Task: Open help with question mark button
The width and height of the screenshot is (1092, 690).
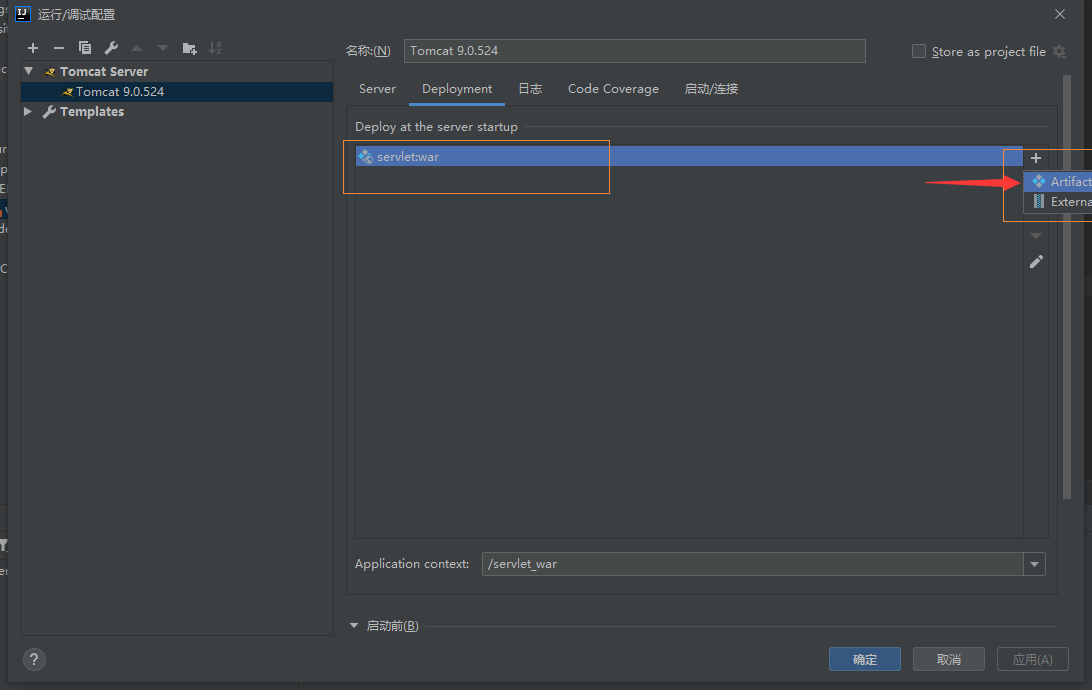Action: pyautogui.click(x=34, y=659)
